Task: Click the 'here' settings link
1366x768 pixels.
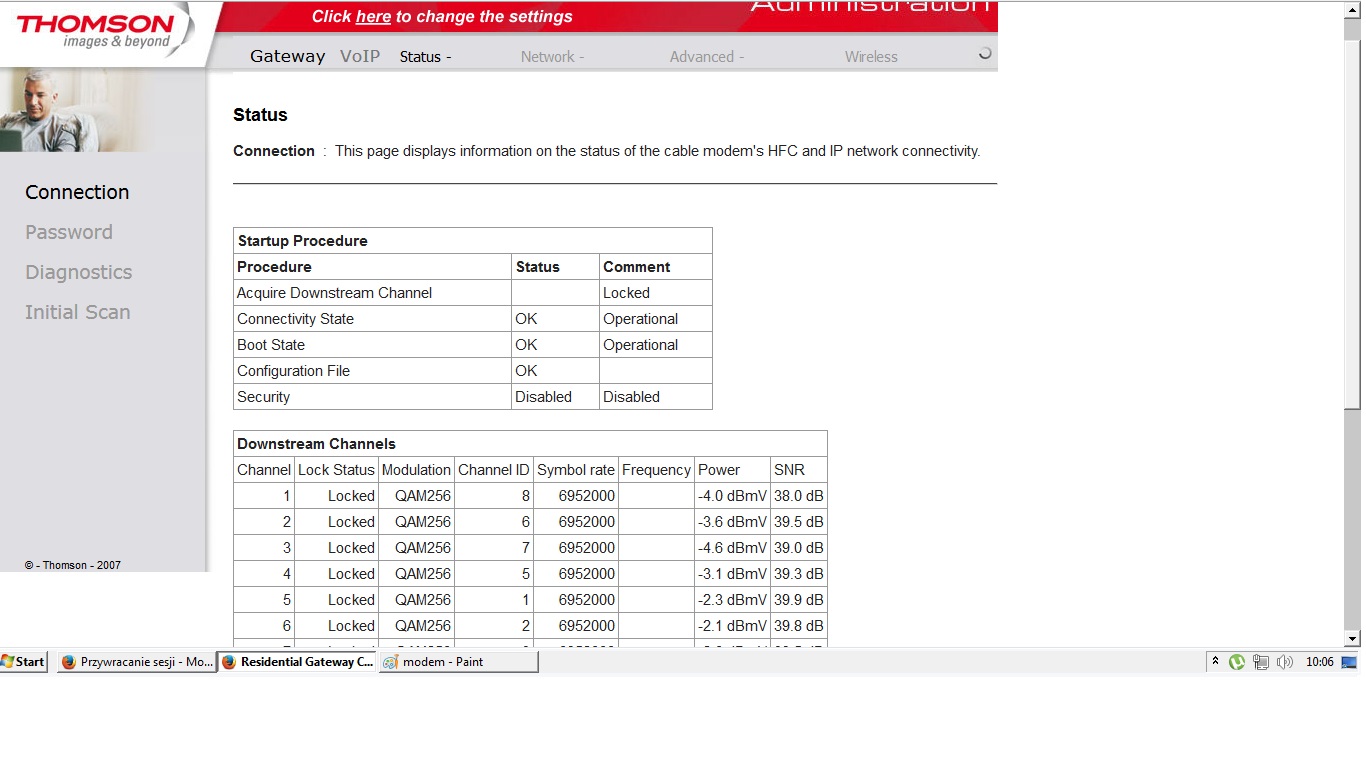Action: [x=373, y=16]
